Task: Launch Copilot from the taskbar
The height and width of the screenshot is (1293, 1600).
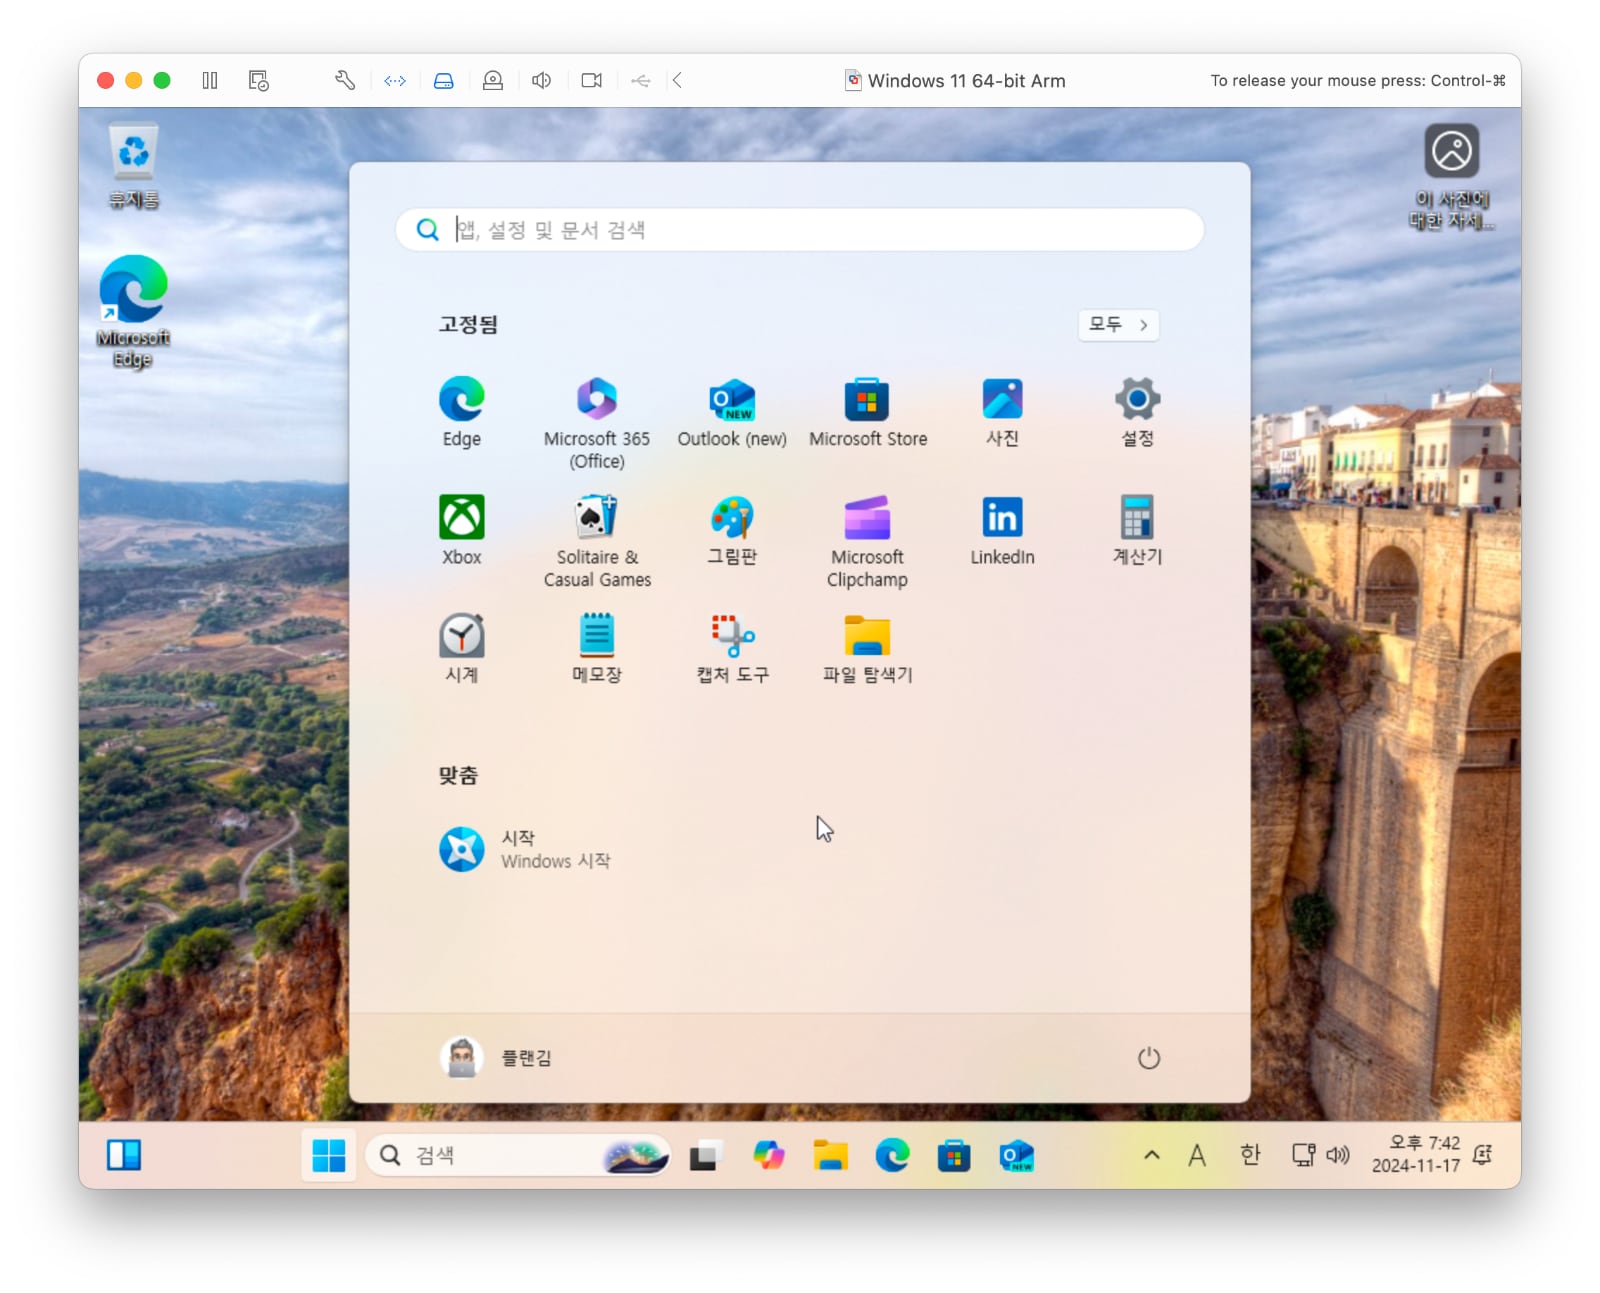Action: 768,1155
